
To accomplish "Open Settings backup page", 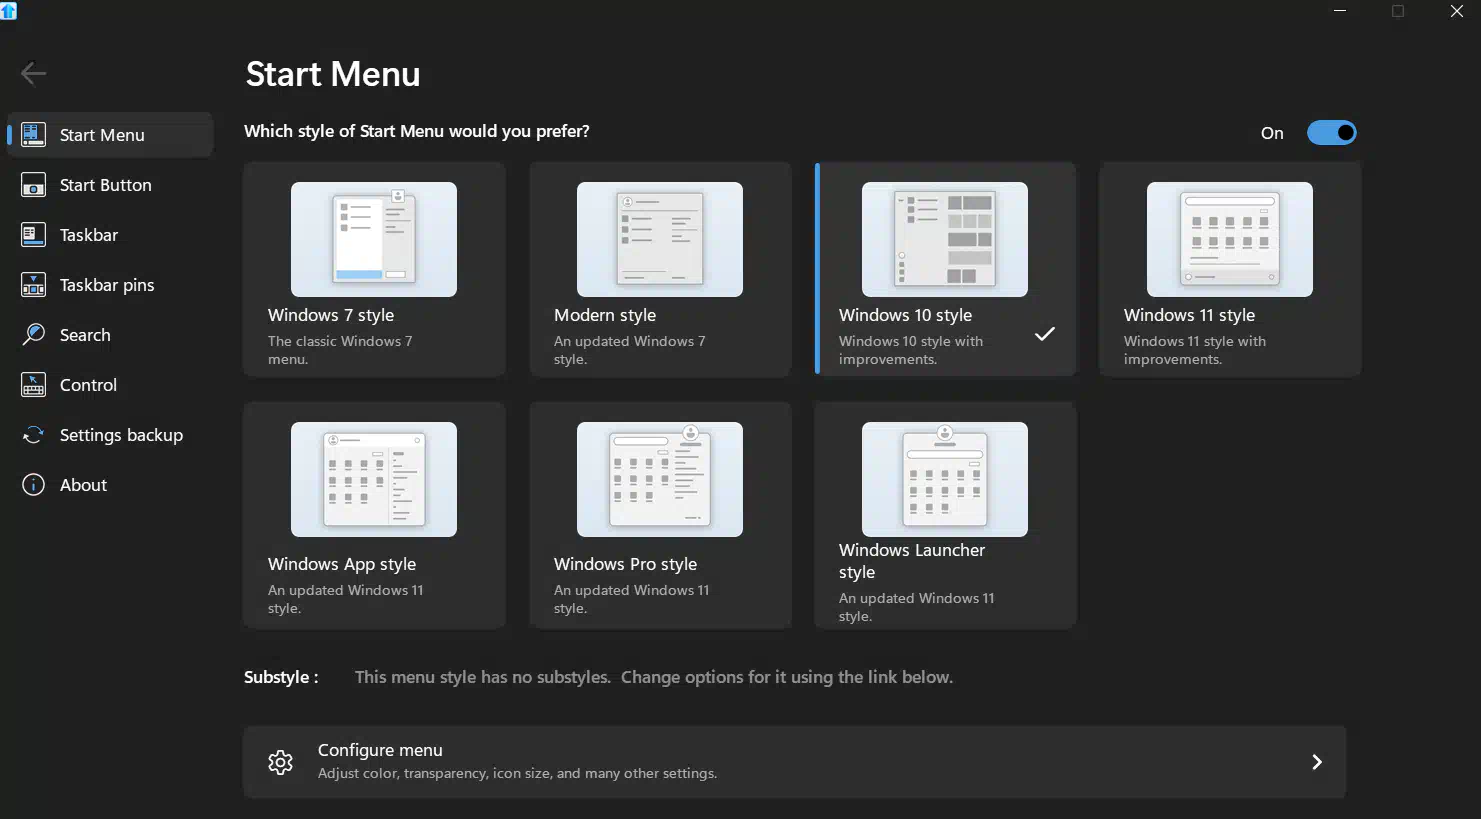I will pyautogui.click(x=110, y=435).
